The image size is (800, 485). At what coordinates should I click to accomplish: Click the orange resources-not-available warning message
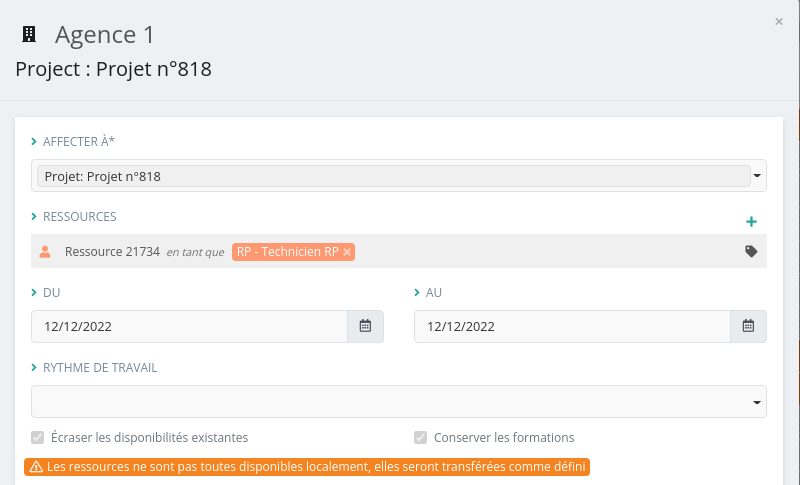pos(307,467)
